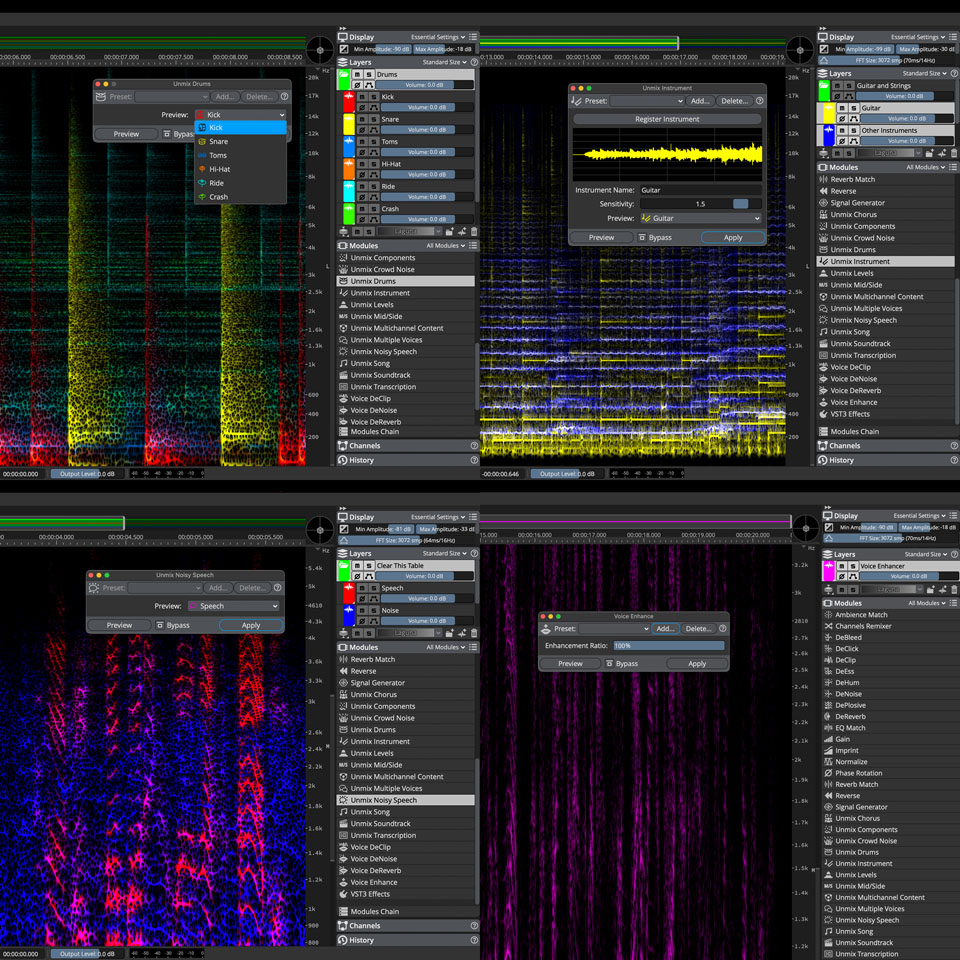
Task: Open the Preview dropdown showing Guitar
Action: click(x=701, y=218)
